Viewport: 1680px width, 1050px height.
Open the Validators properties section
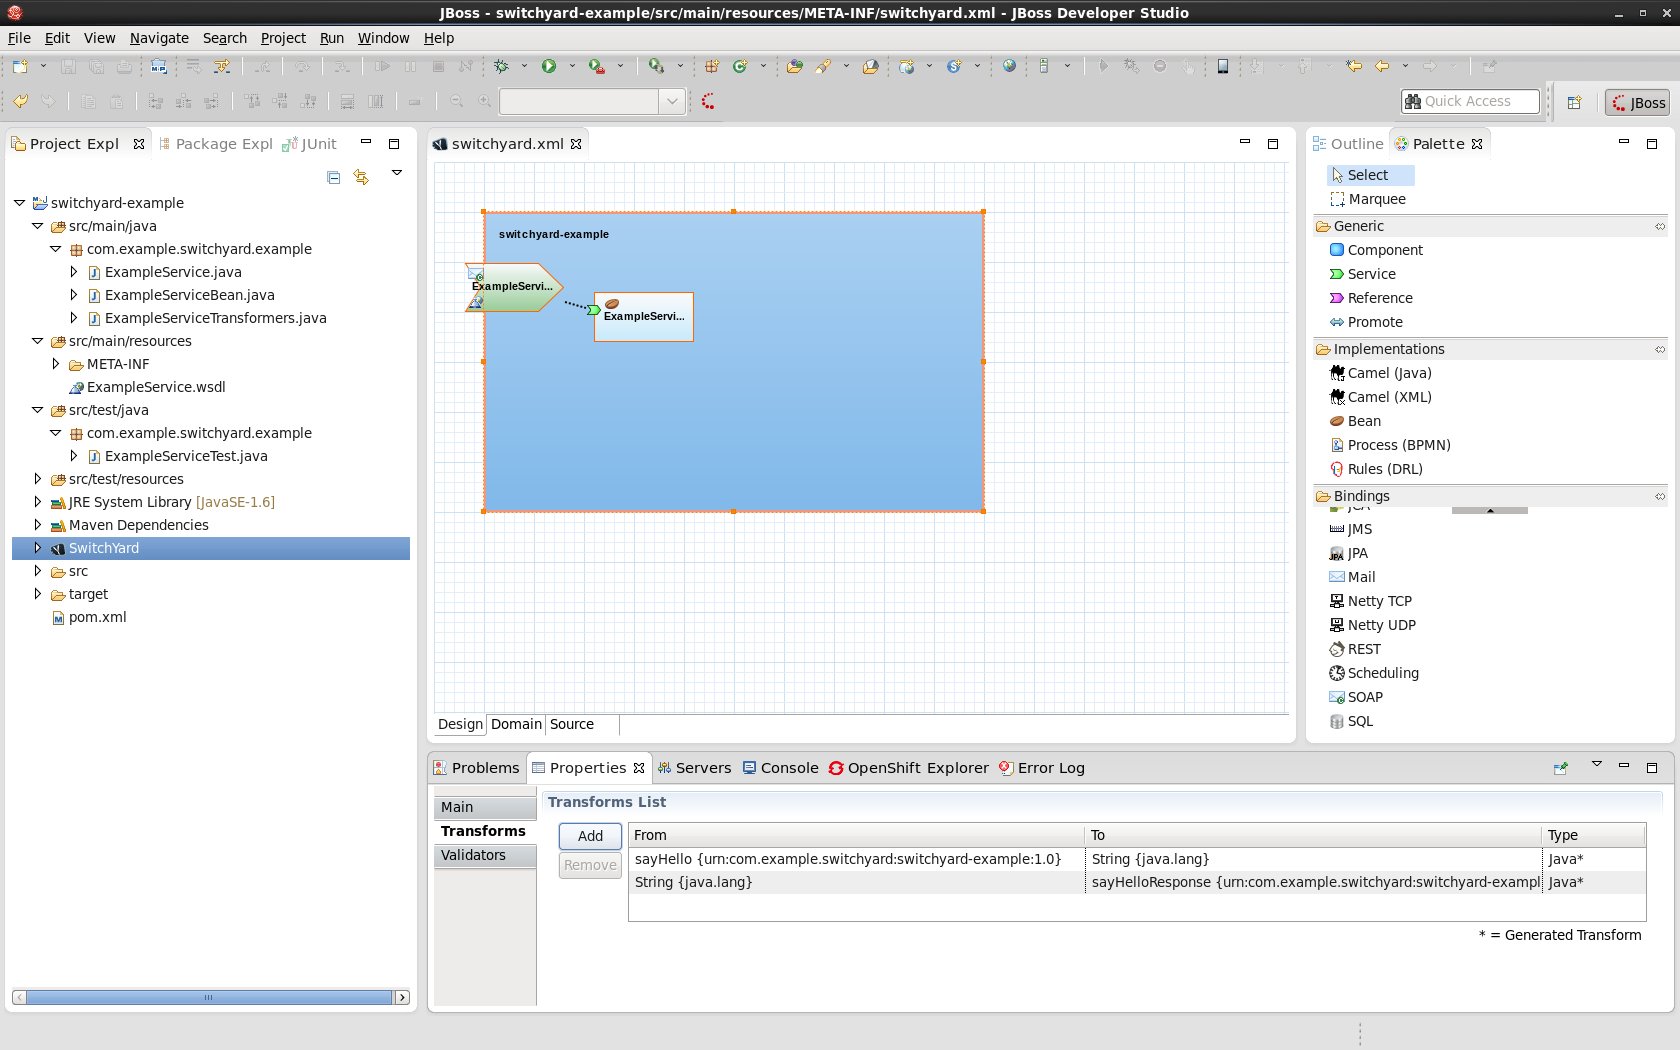click(x=485, y=855)
